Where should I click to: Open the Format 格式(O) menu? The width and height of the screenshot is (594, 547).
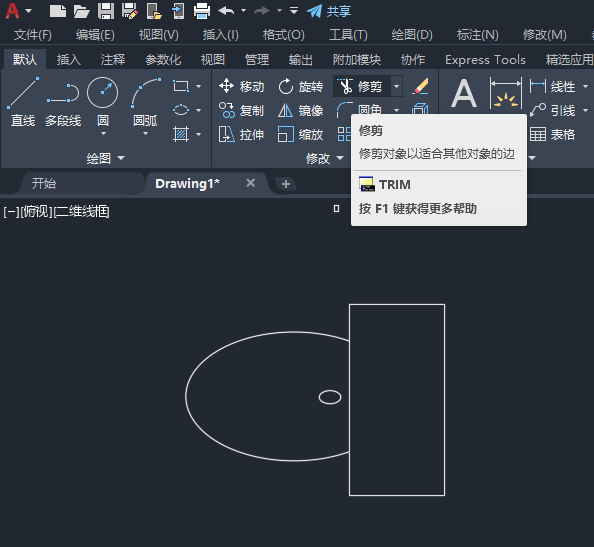283,35
